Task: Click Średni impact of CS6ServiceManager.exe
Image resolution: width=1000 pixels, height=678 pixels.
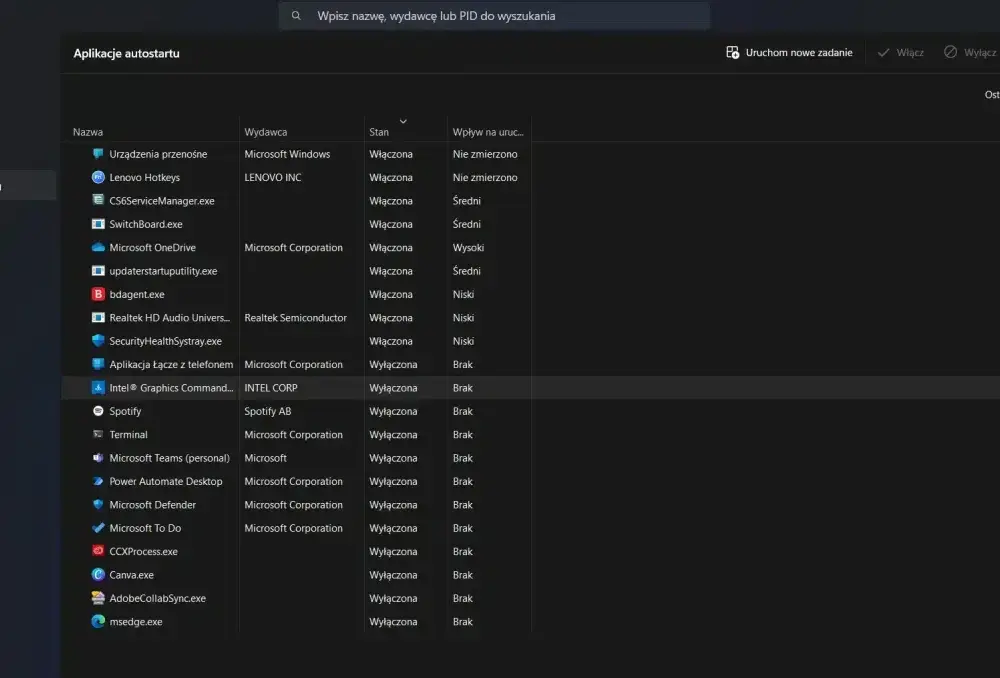Action: (x=467, y=200)
